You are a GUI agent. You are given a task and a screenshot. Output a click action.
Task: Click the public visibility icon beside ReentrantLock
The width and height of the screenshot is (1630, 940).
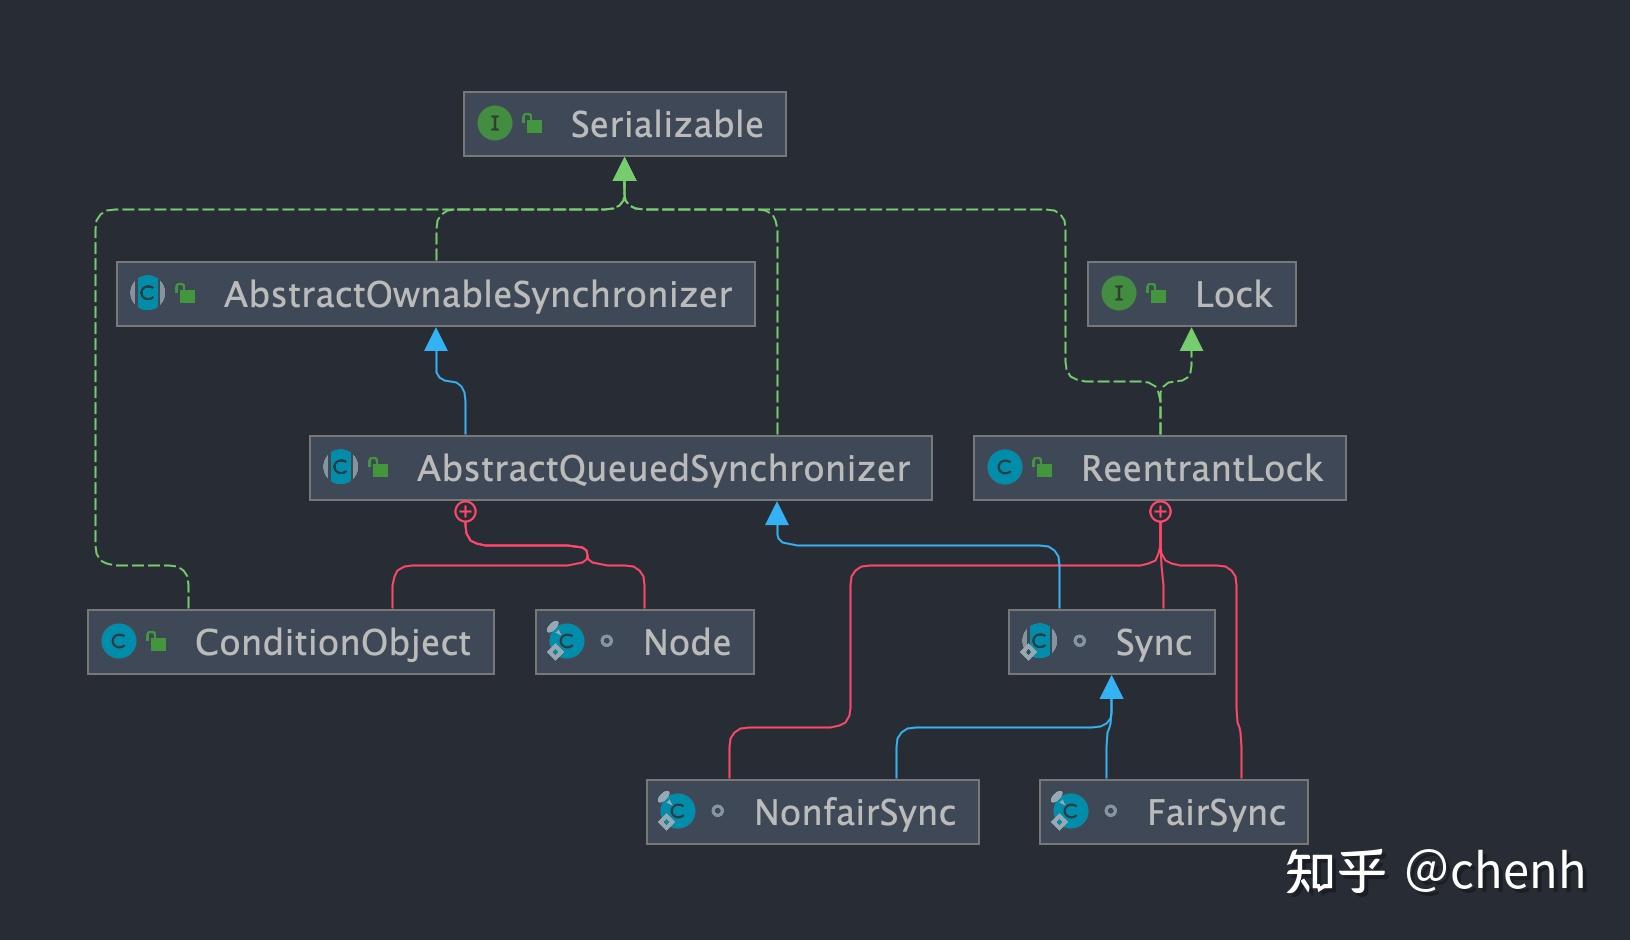1043,467
